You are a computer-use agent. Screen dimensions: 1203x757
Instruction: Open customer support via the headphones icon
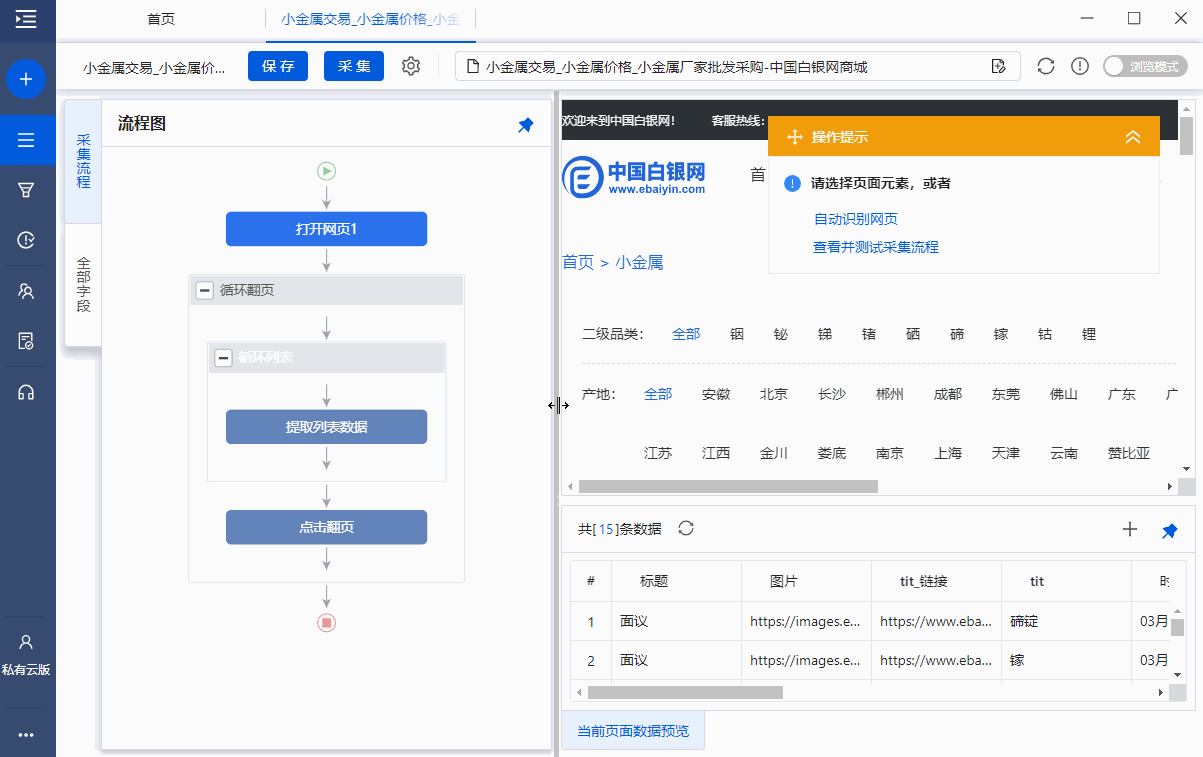pyautogui.click(x=27, y=391)
